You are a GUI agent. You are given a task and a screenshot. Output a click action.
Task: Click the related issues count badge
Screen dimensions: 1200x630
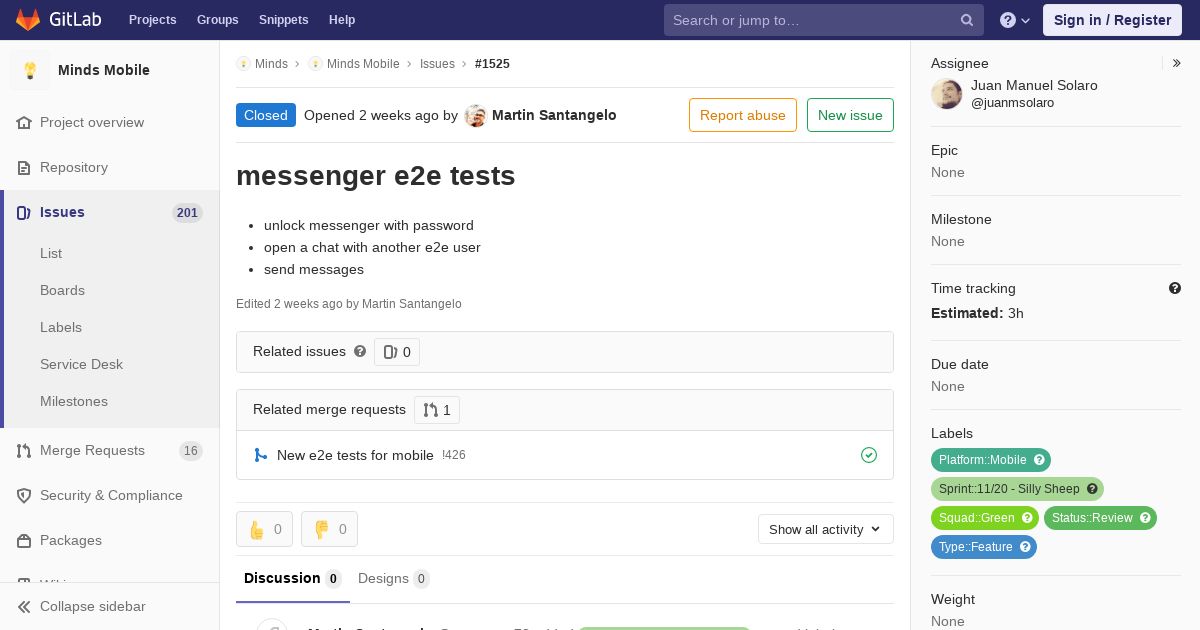tap(397, 352)
